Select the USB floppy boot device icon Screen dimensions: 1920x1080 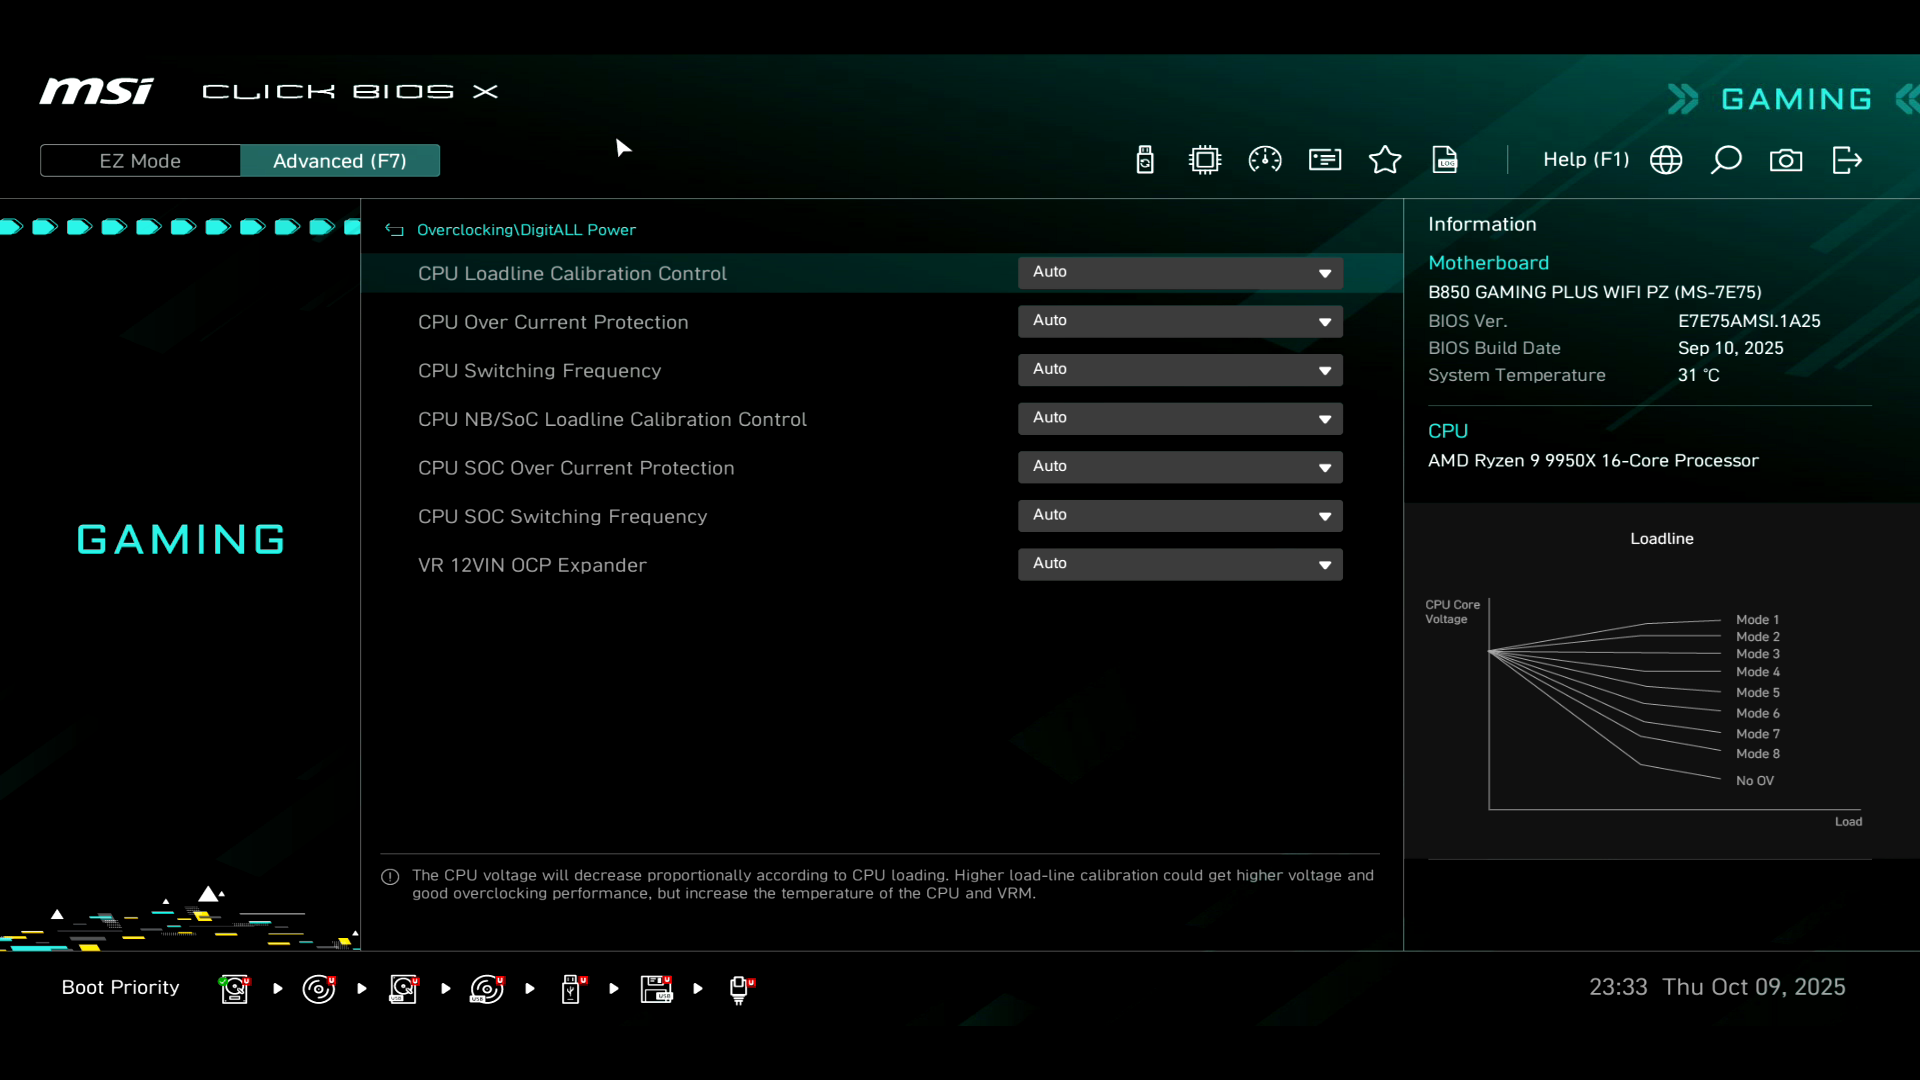657,989
